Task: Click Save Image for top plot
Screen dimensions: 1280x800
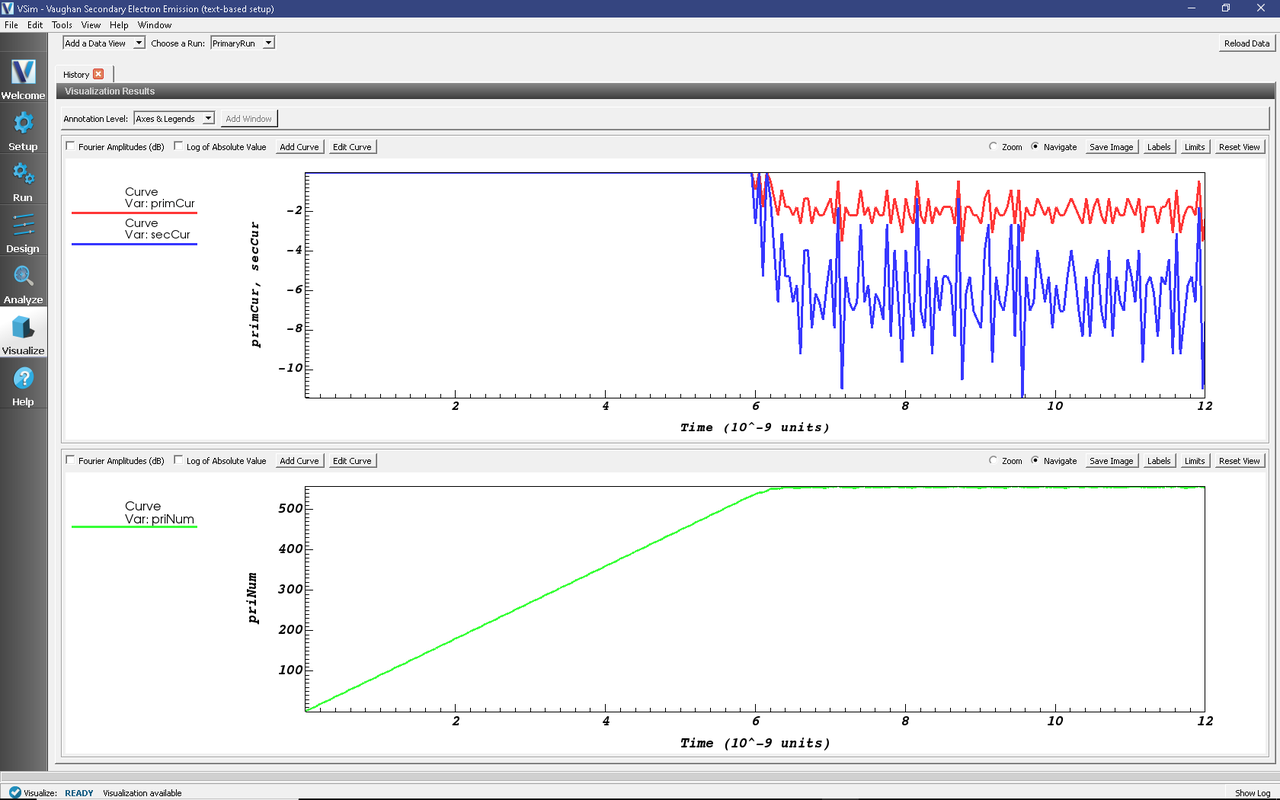Action: (x=1111, y=147)
